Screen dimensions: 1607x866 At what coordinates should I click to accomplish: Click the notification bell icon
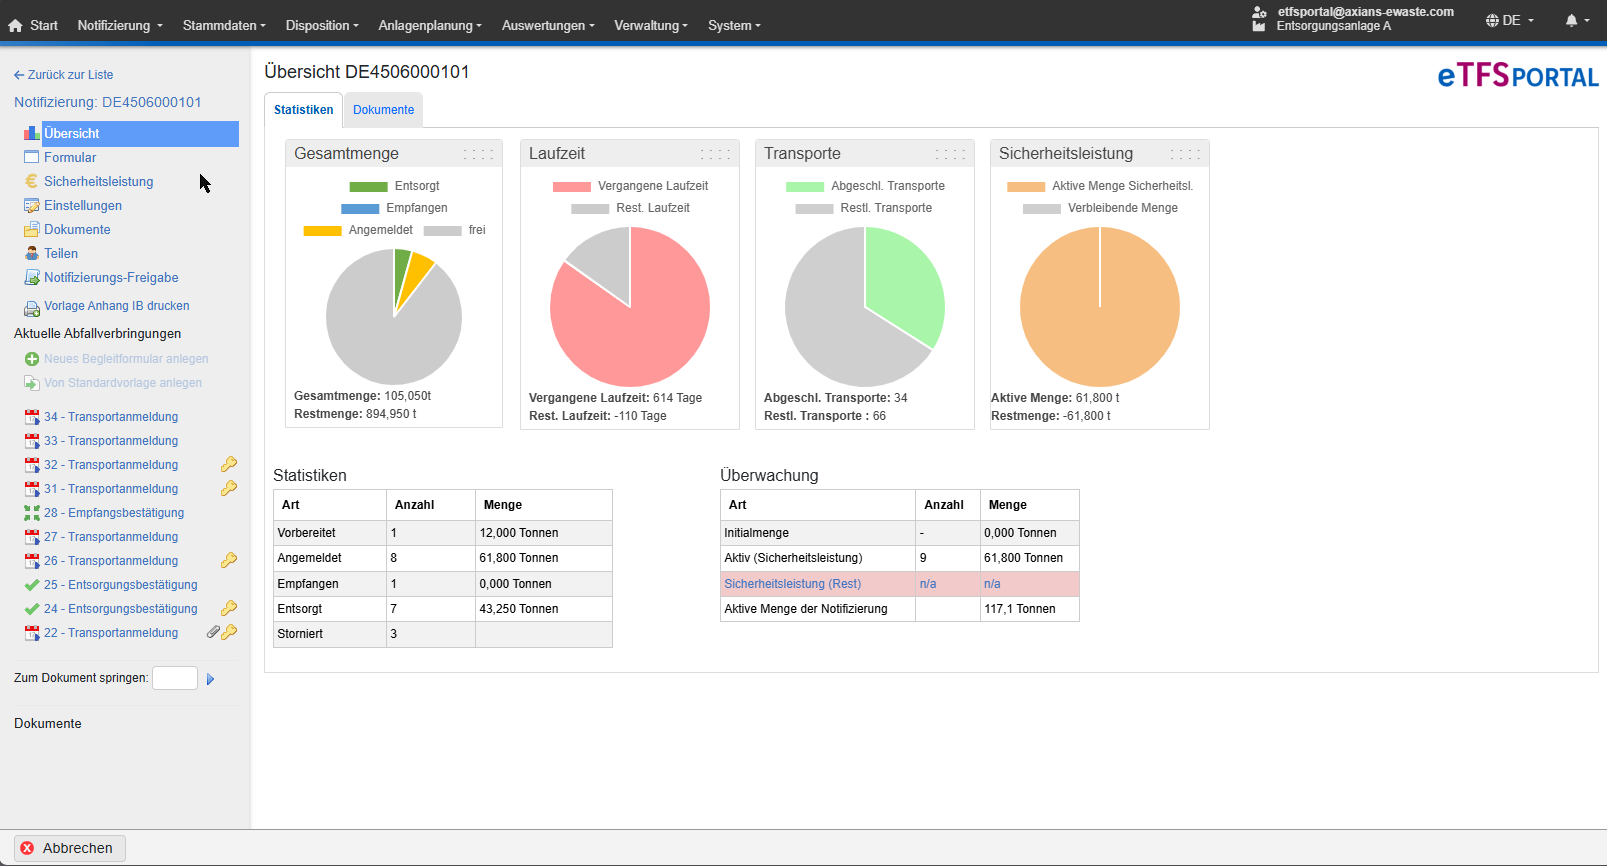[1571, 20]
